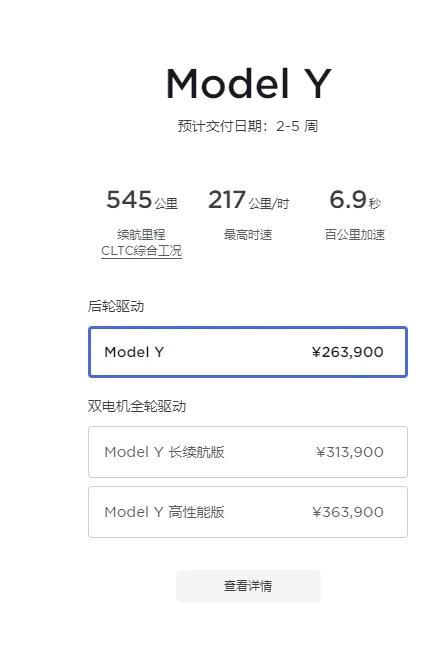Click the 217 公里/时 top speed figure
Screen dimensions: 442x648
248,200
